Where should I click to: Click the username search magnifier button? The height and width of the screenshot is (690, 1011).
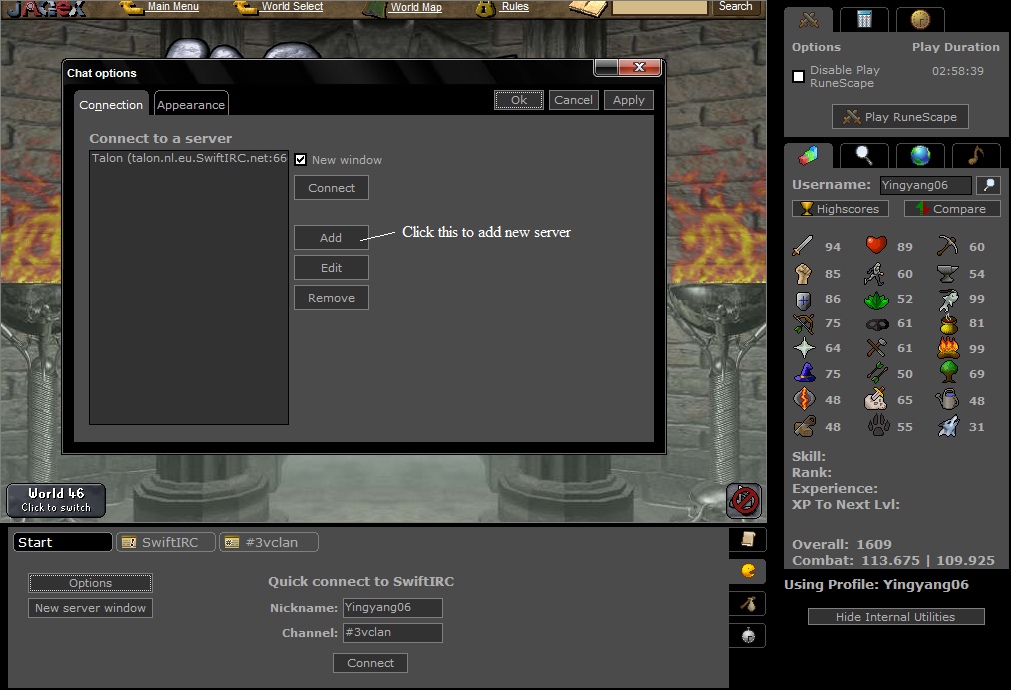click(x=988, y=185)
